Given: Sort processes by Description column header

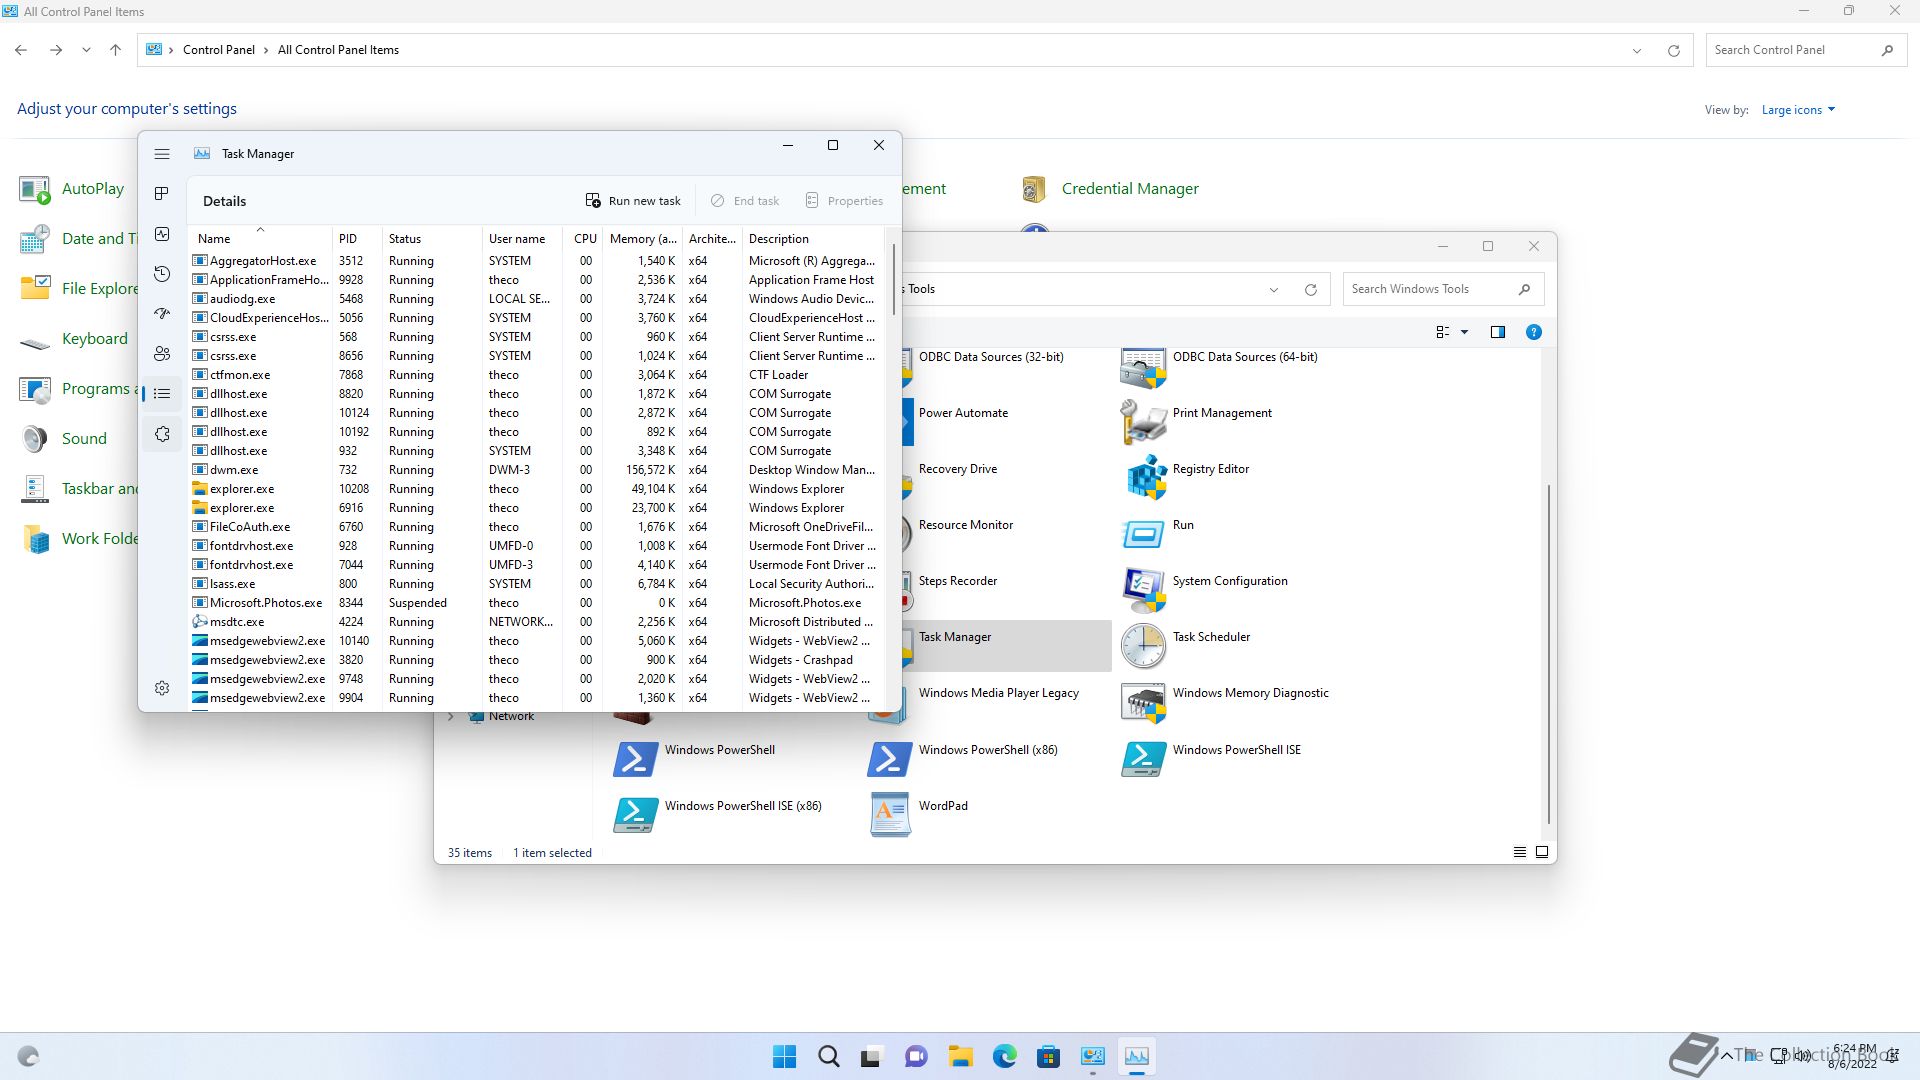Looking at the screenshot, I should point(812,239).
